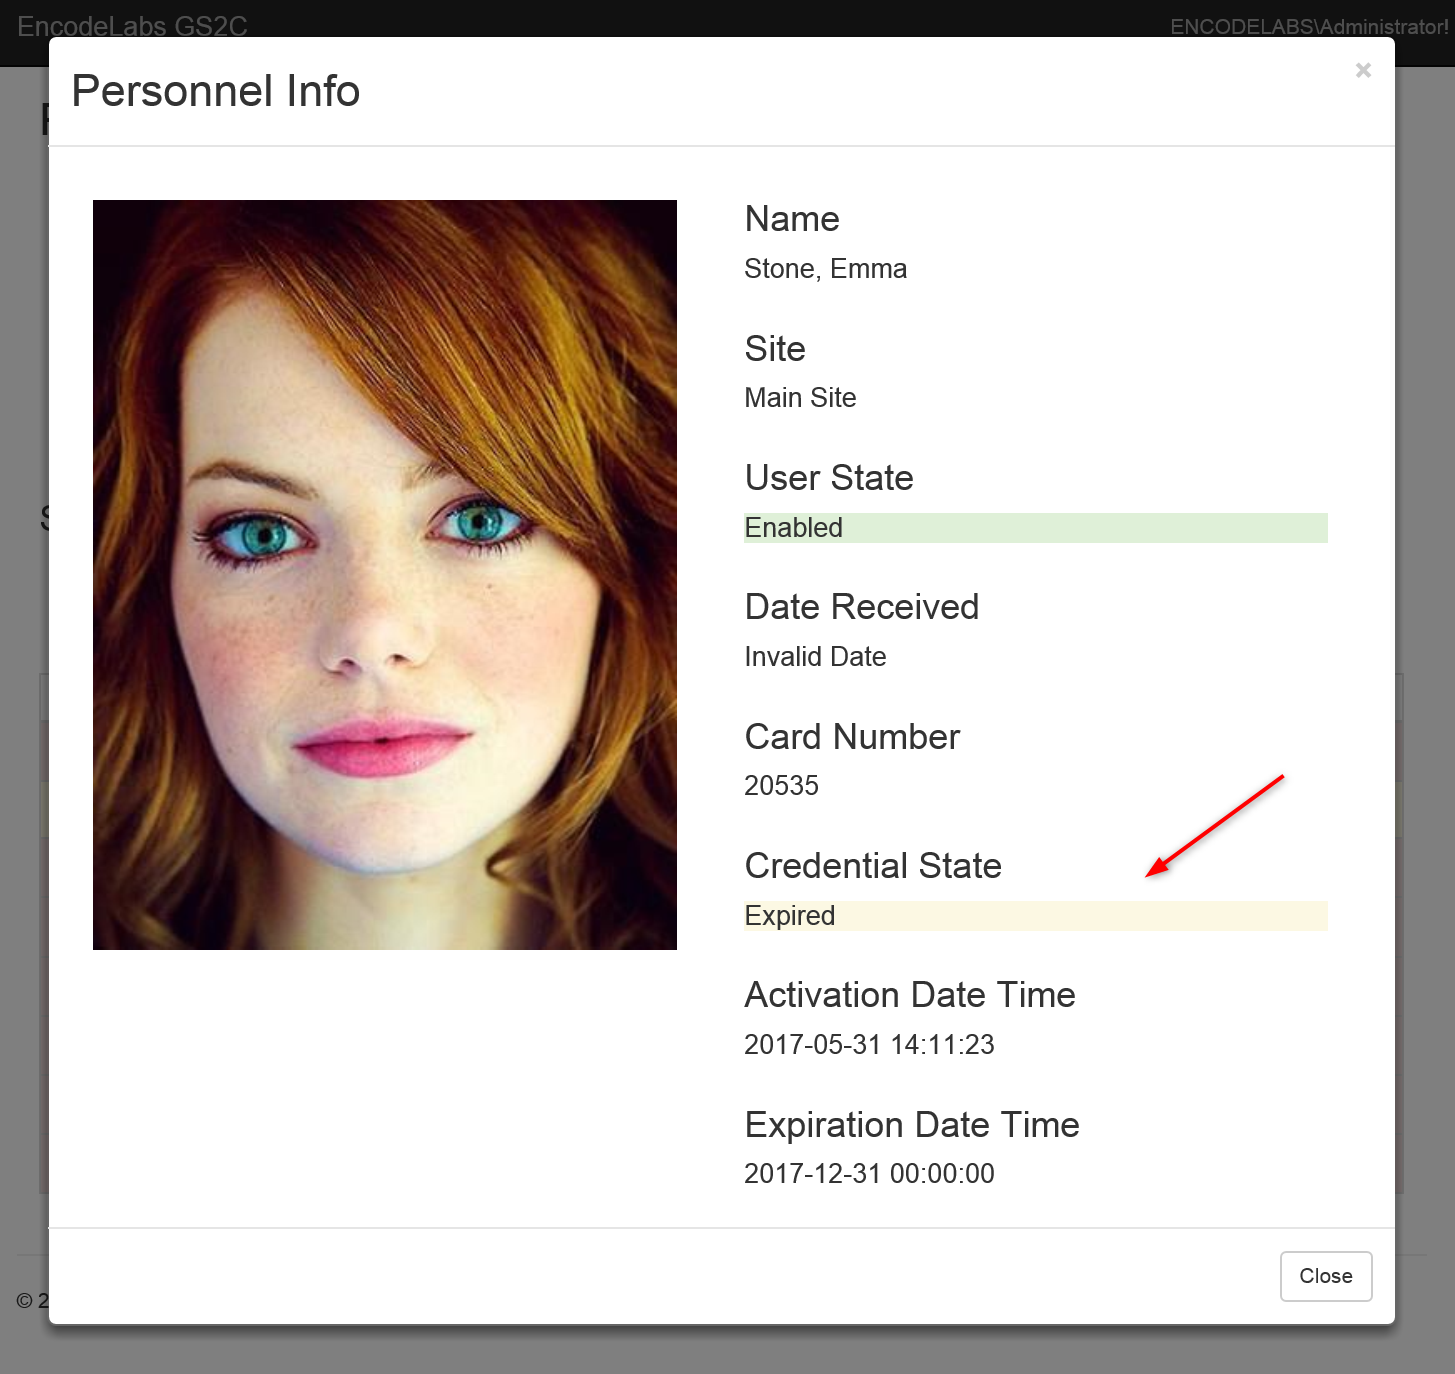
Task: Select the name value 'Stone, Emma'
Action: [x=826, y=269]
